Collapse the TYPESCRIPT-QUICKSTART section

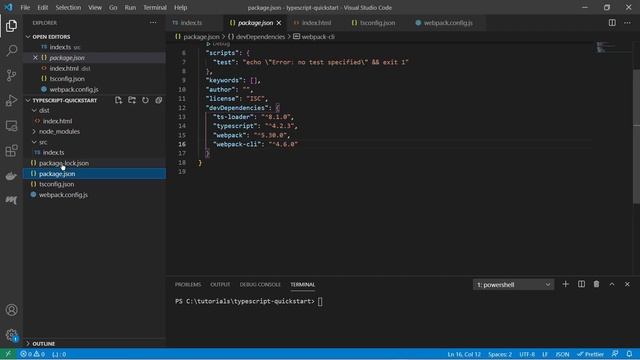[28, 100]
